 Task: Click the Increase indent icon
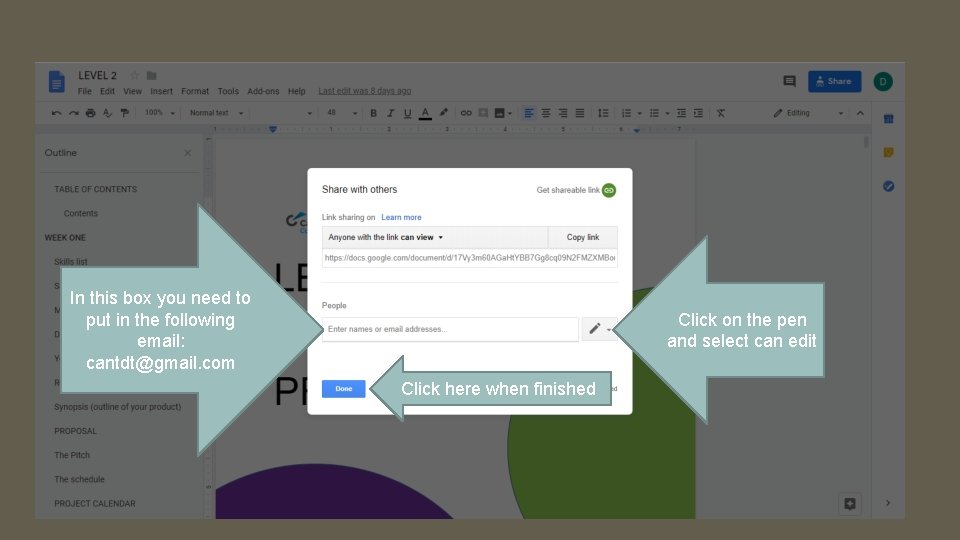pyautogui.click(x=698, y=113)
